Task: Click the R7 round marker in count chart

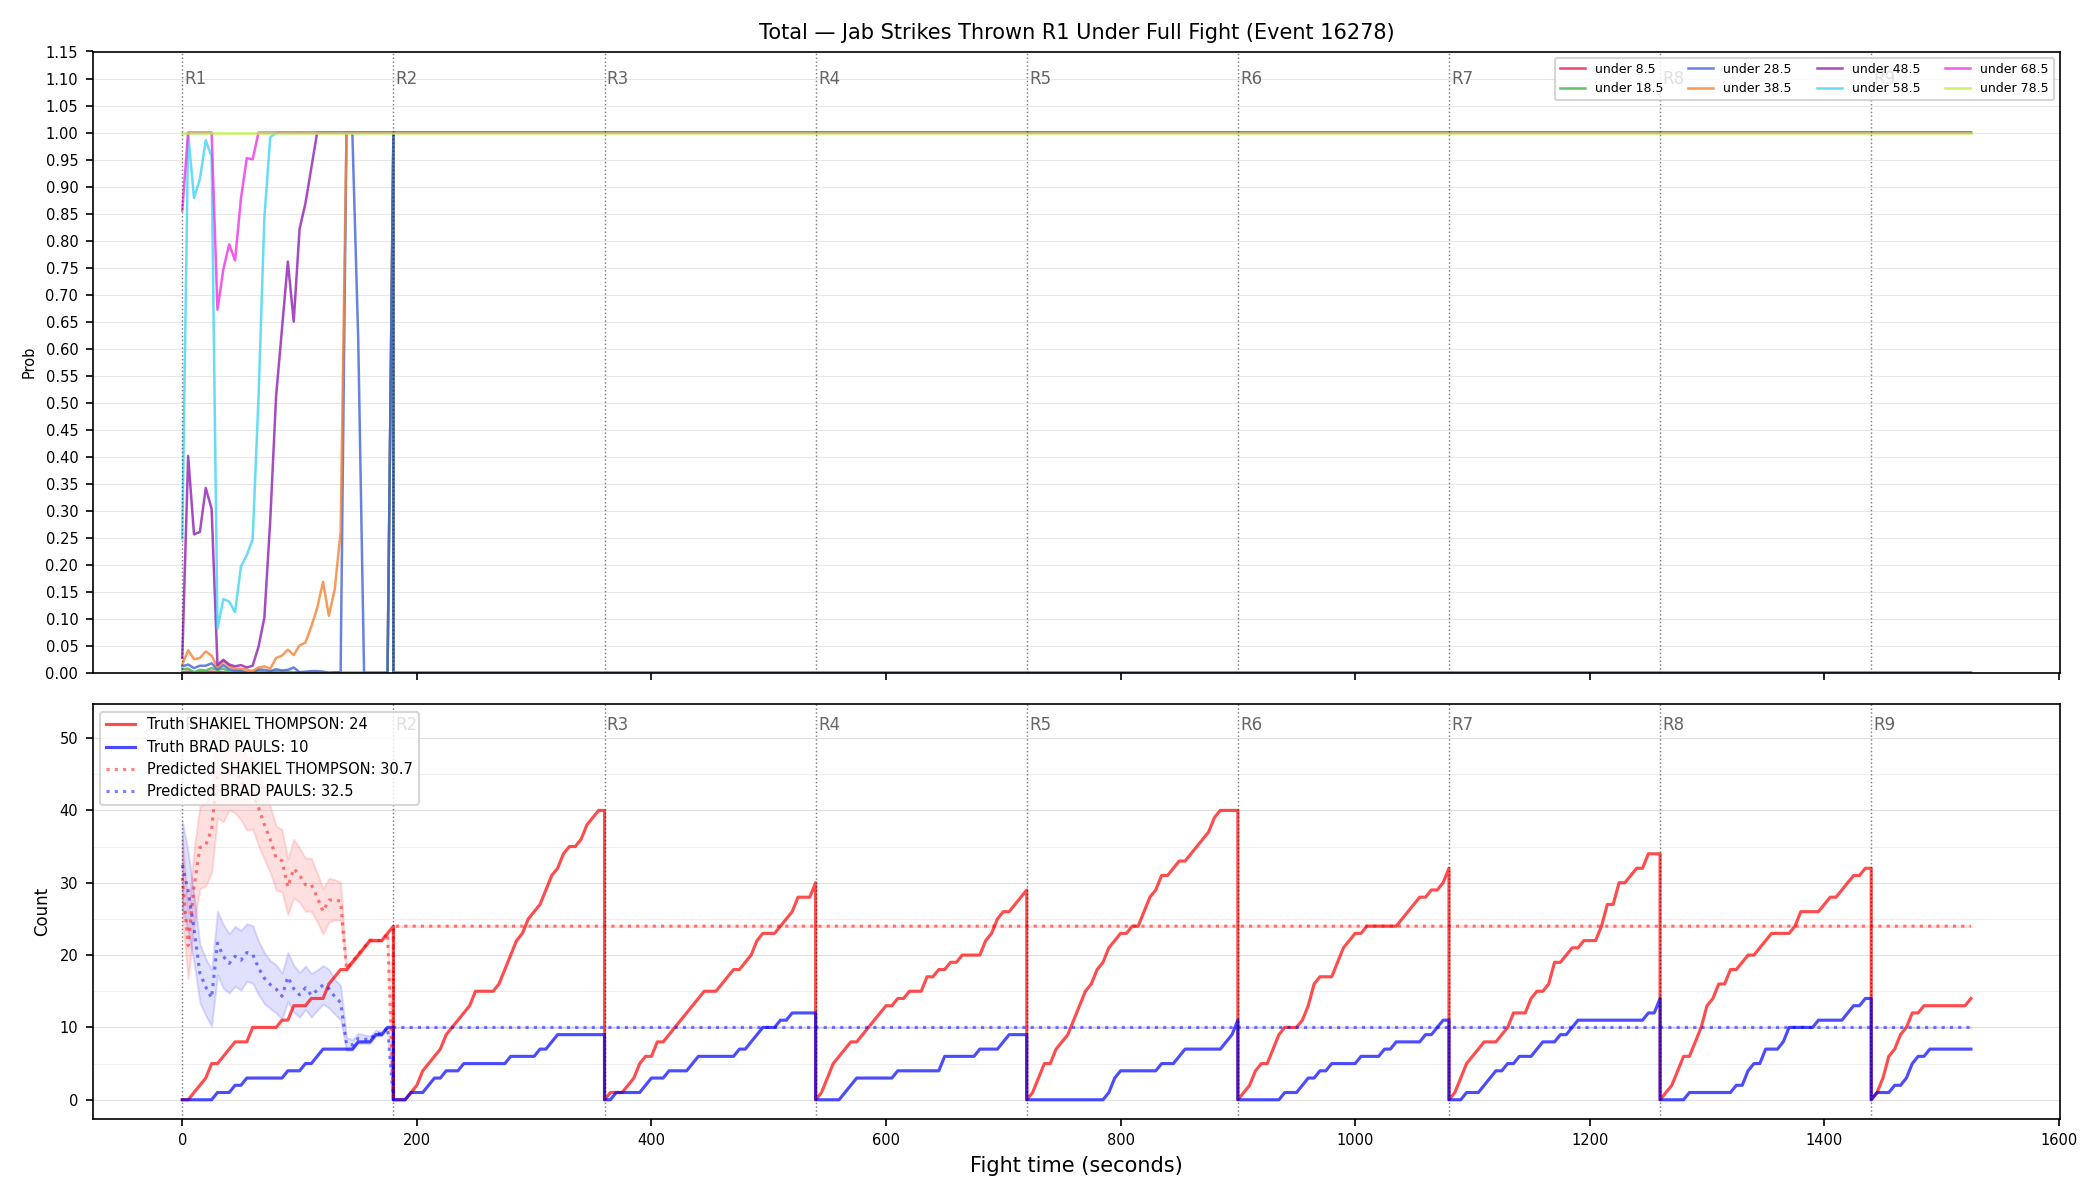Action: pyautogui.click(x=1462, y=724)
